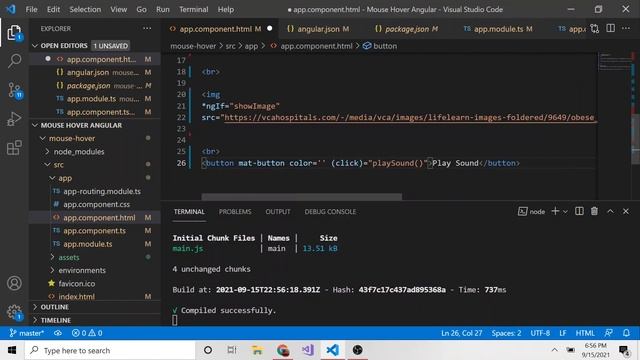Open index.html in file tree
Screen dimensions: 640x360
[x=76, y=297]
